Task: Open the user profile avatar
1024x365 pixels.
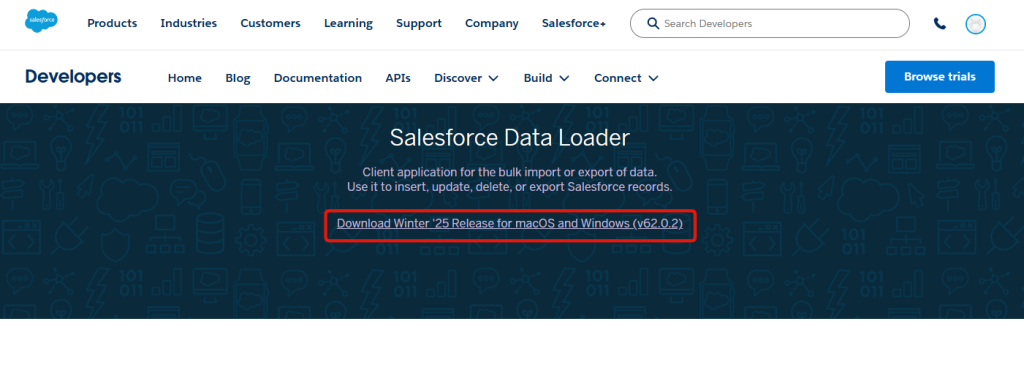Action: tap(976, 24)
